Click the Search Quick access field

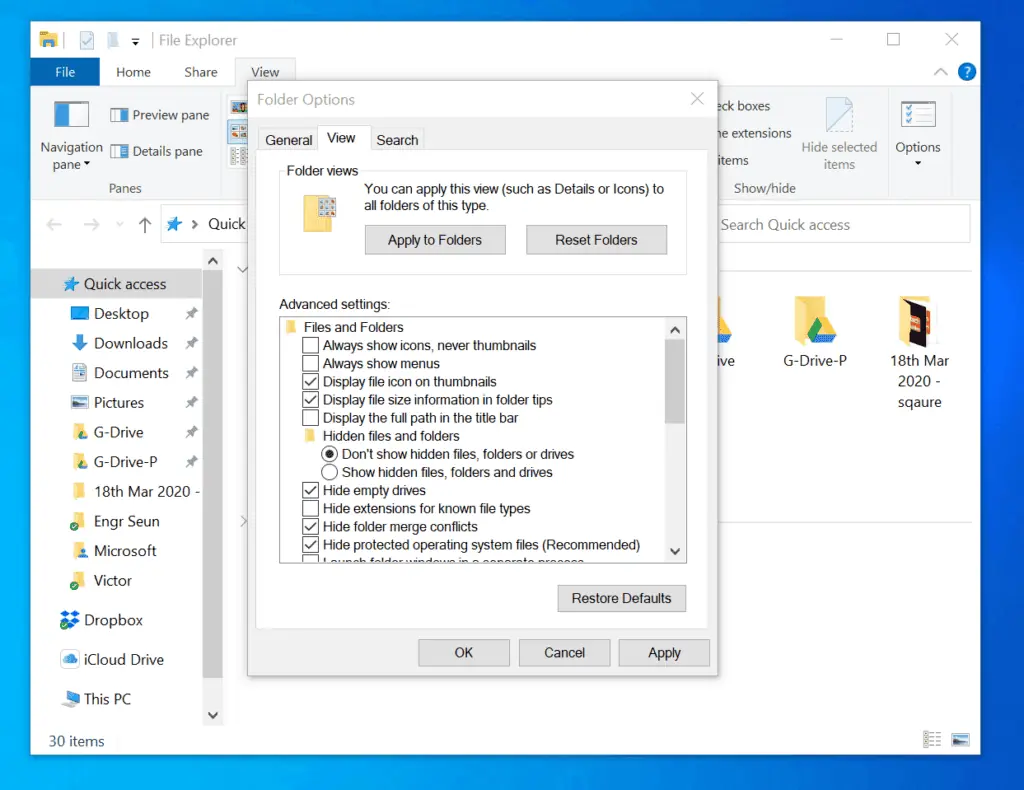click(843, 225)
